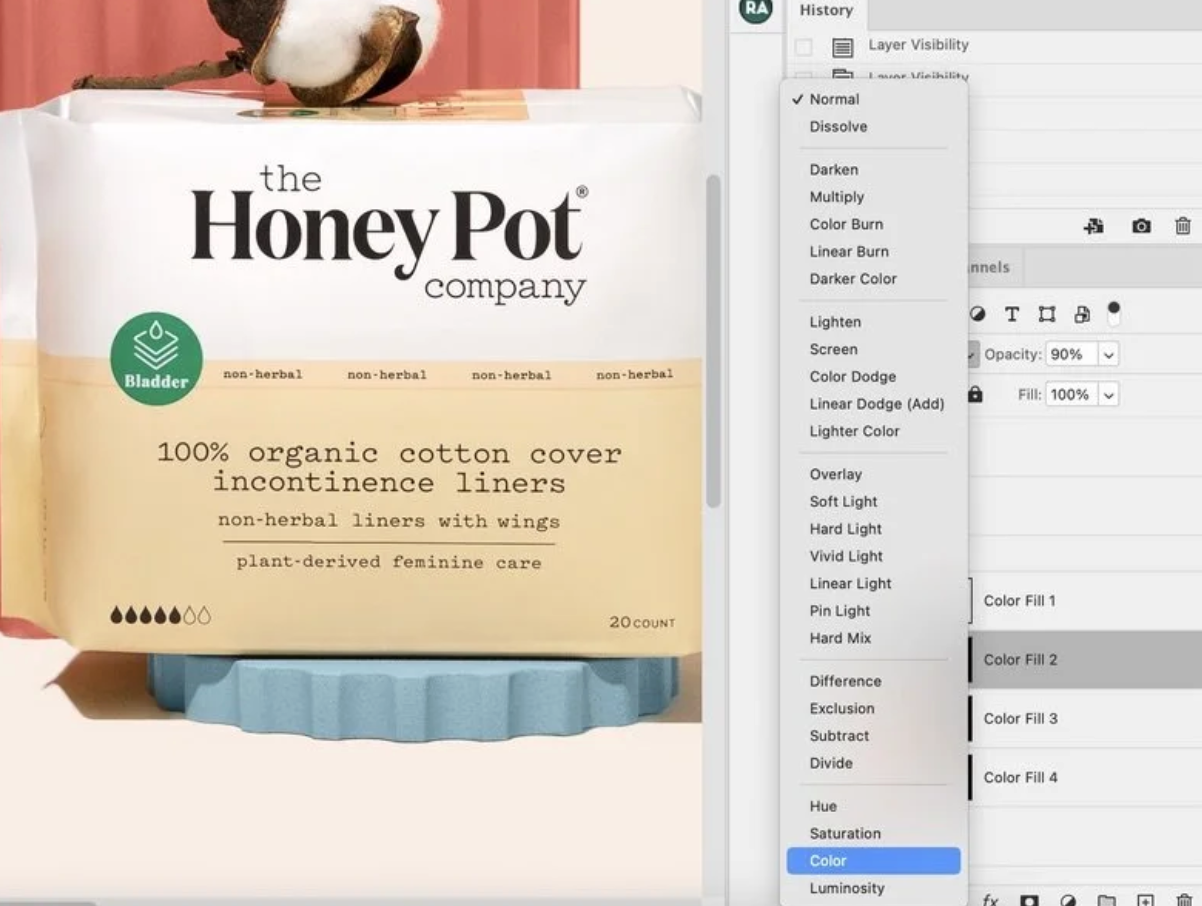The image size is (1202, 906).
Task: Select Linear Burn blend mode
Action: tap(873, 252)
